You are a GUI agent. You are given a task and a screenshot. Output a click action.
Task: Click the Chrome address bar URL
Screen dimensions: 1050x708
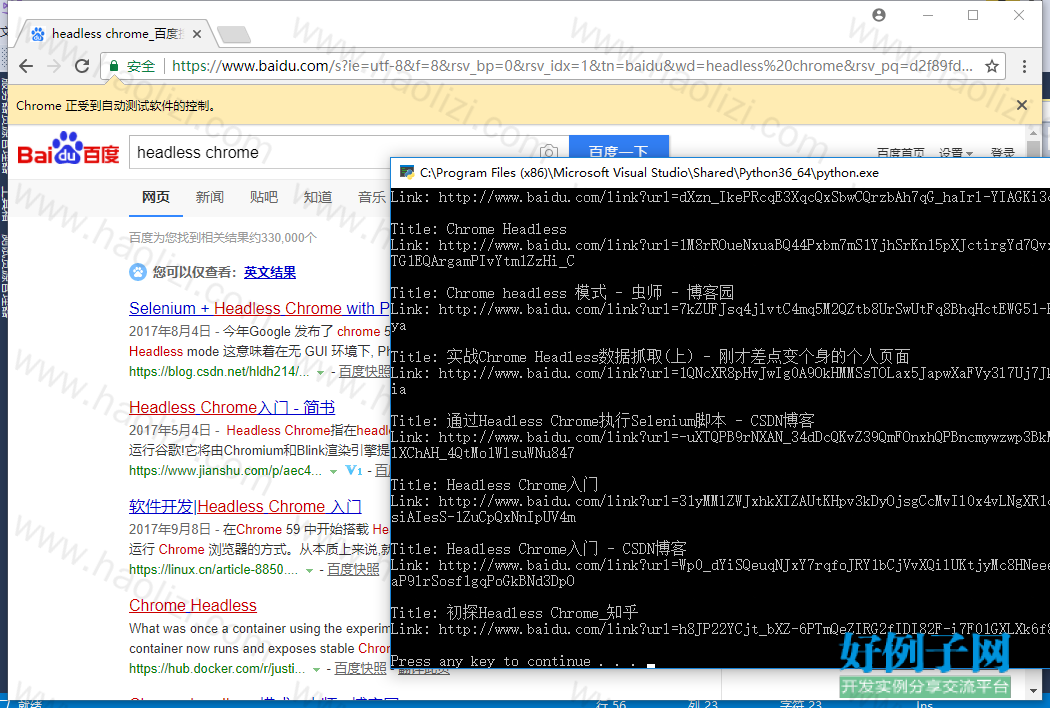(572, 66)
